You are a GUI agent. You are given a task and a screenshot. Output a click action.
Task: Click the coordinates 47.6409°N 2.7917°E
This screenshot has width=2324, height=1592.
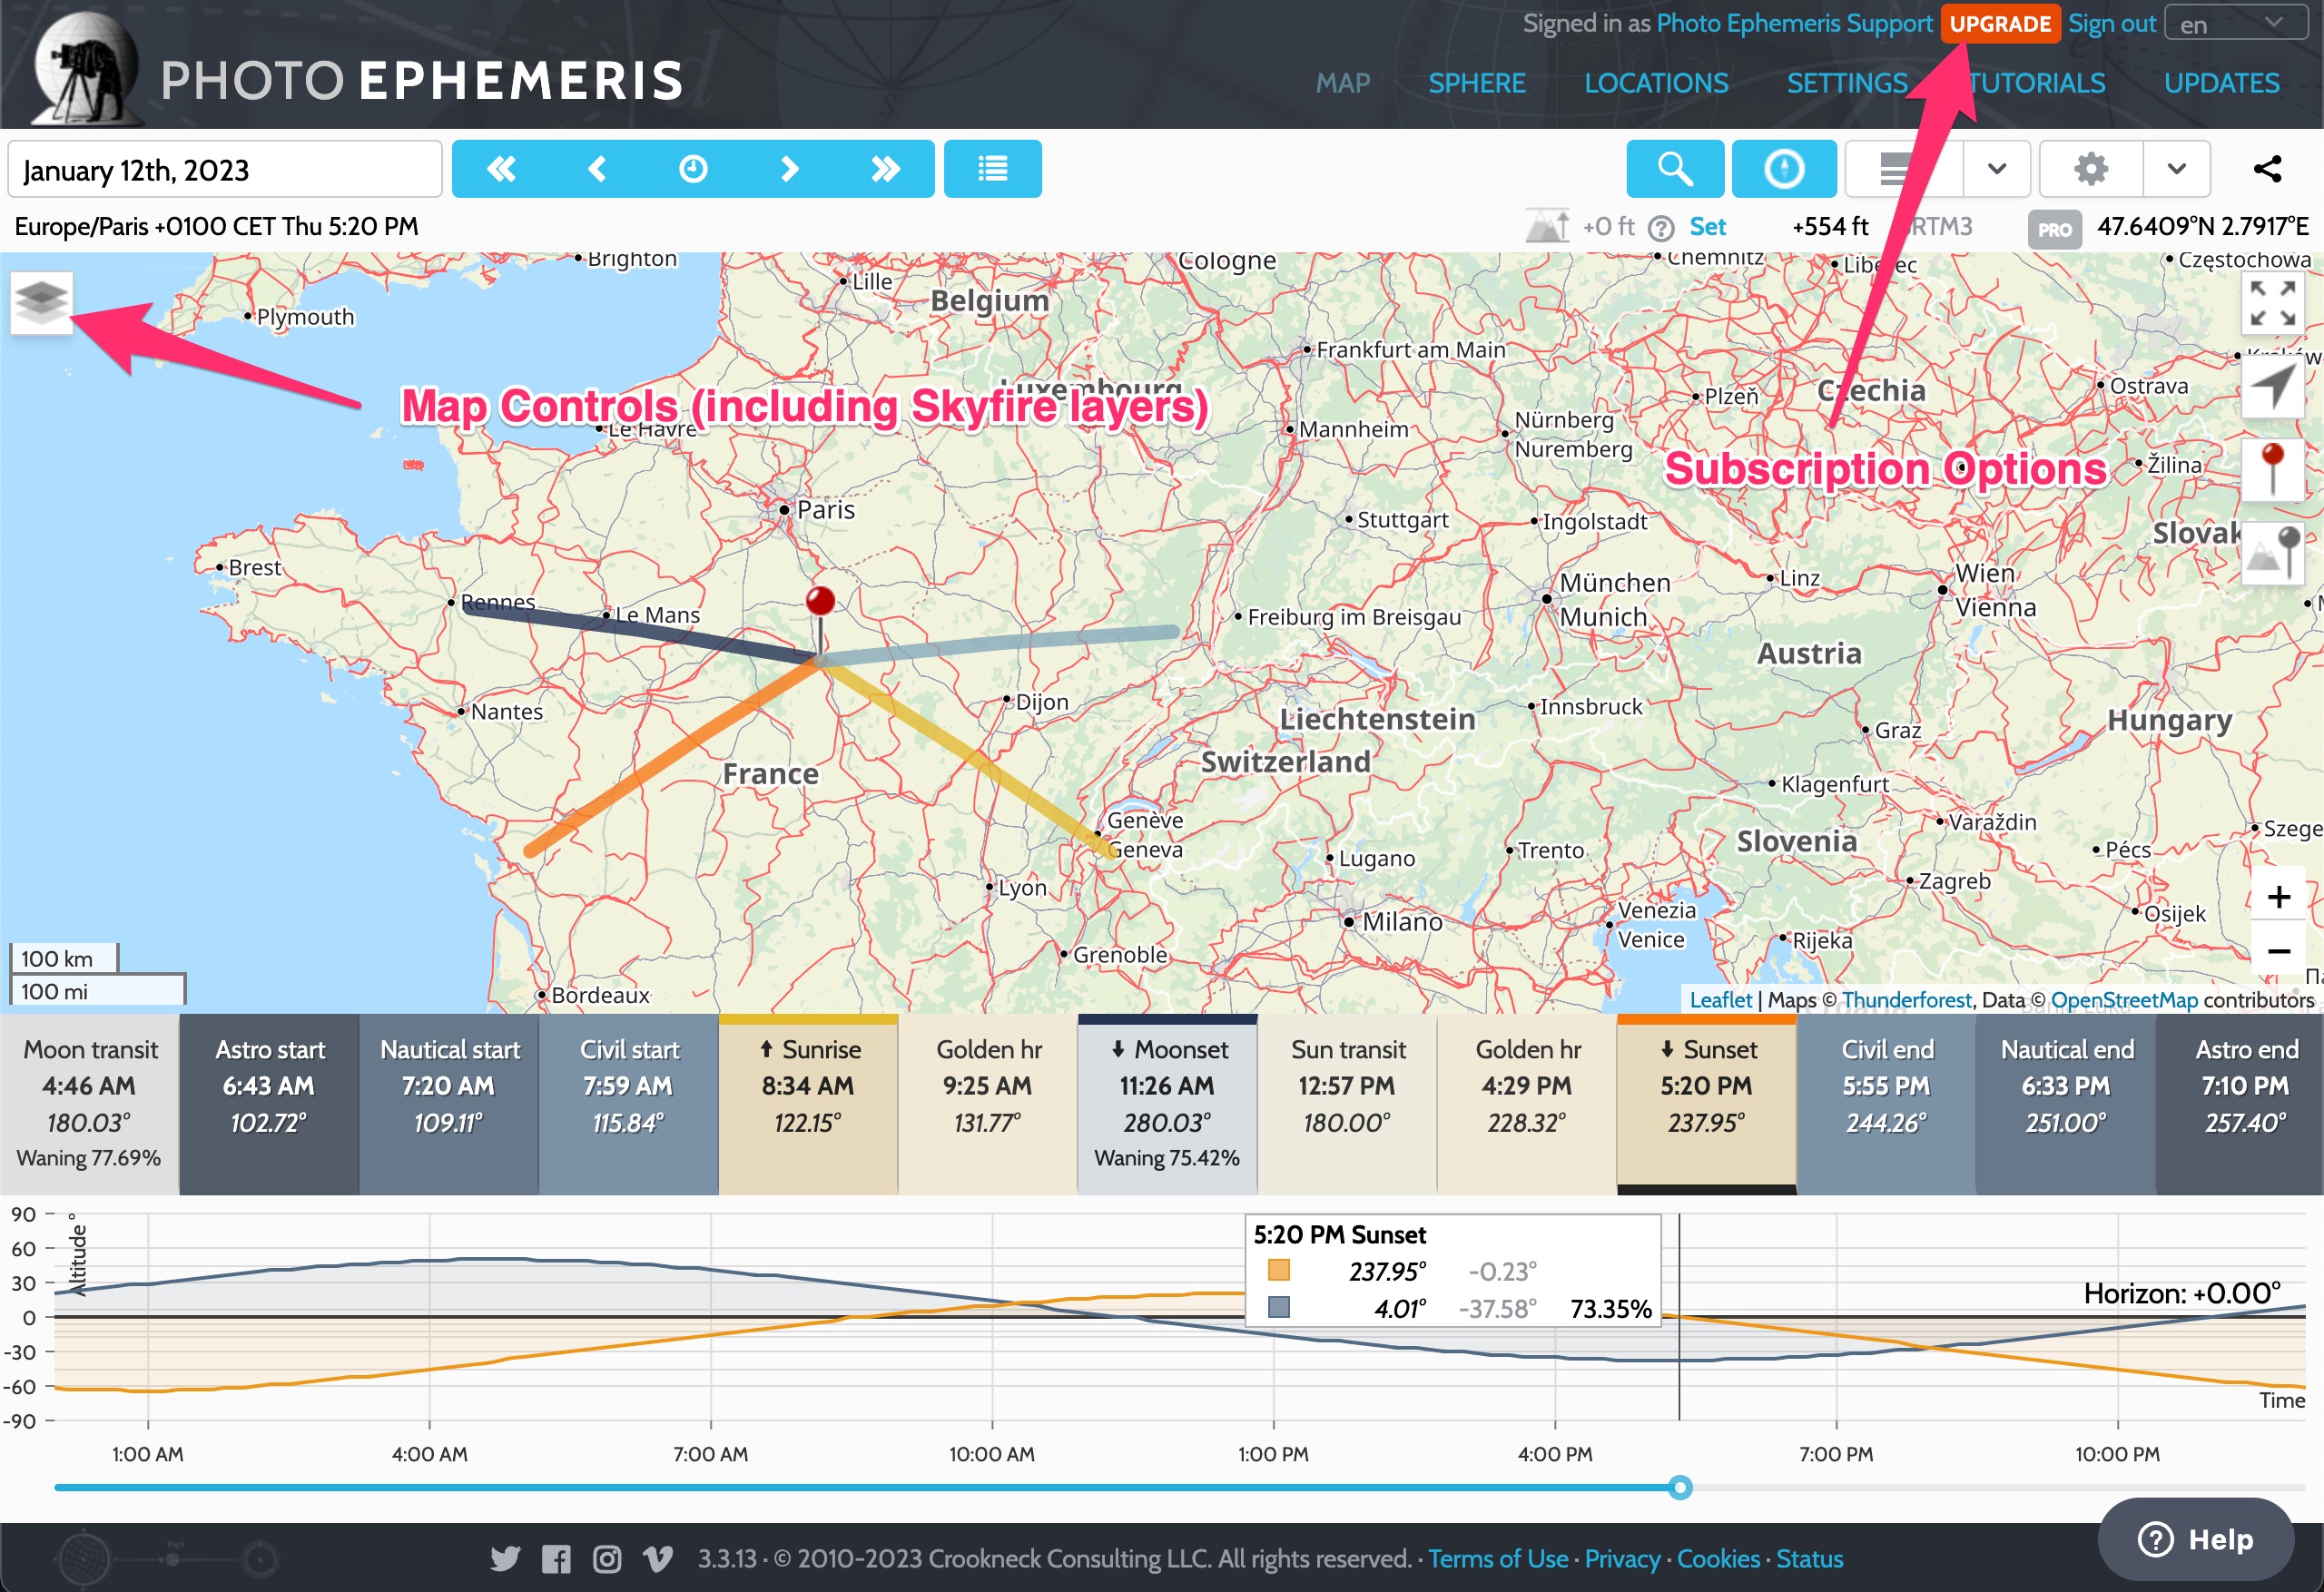pyautogui.click(x=2202, y=227)
